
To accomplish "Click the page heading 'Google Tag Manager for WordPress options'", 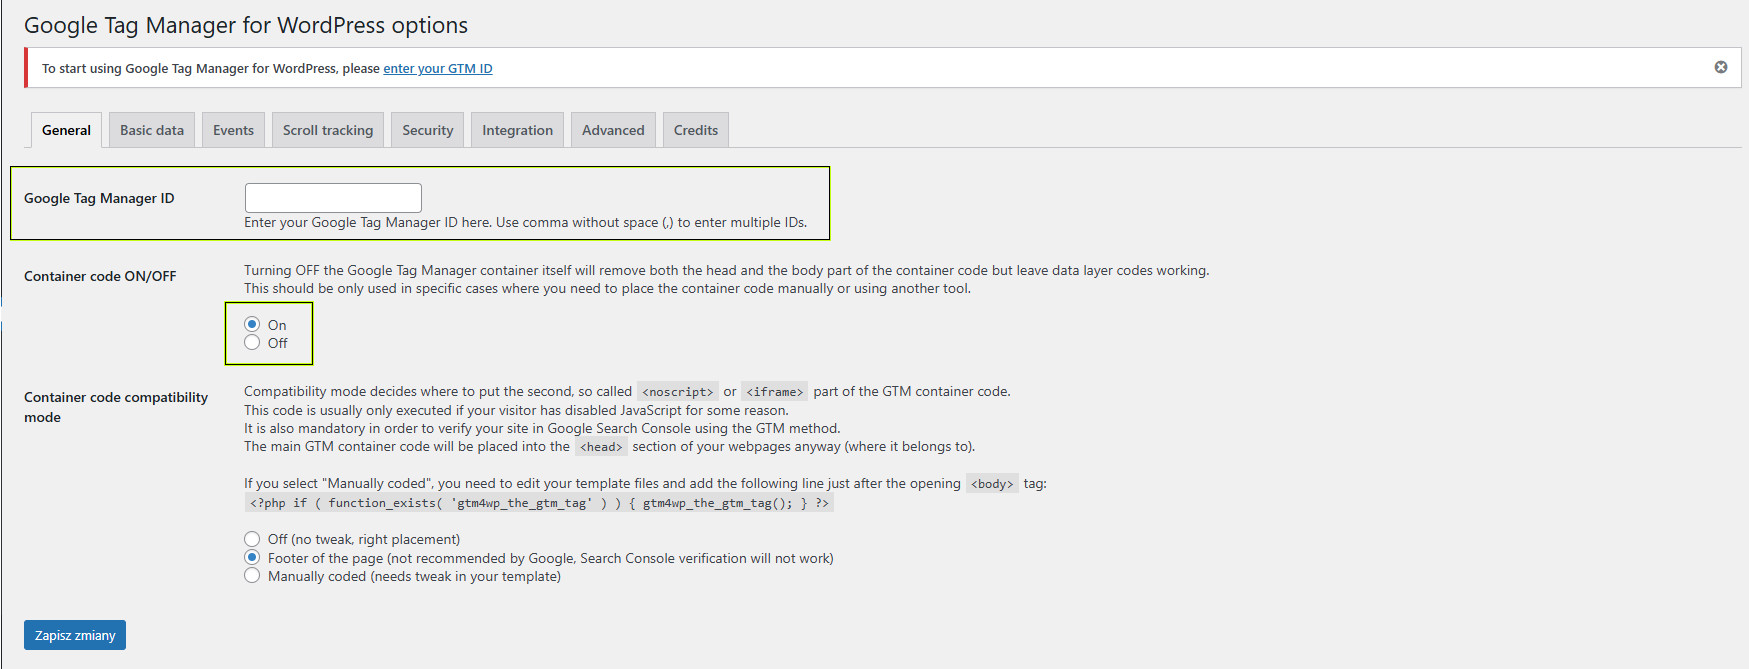I will pos(246,25).
